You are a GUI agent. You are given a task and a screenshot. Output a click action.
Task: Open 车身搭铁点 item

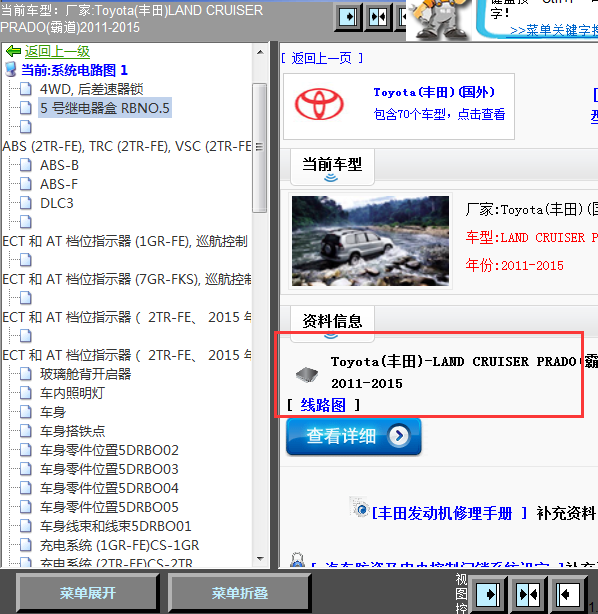pos(72,431)
